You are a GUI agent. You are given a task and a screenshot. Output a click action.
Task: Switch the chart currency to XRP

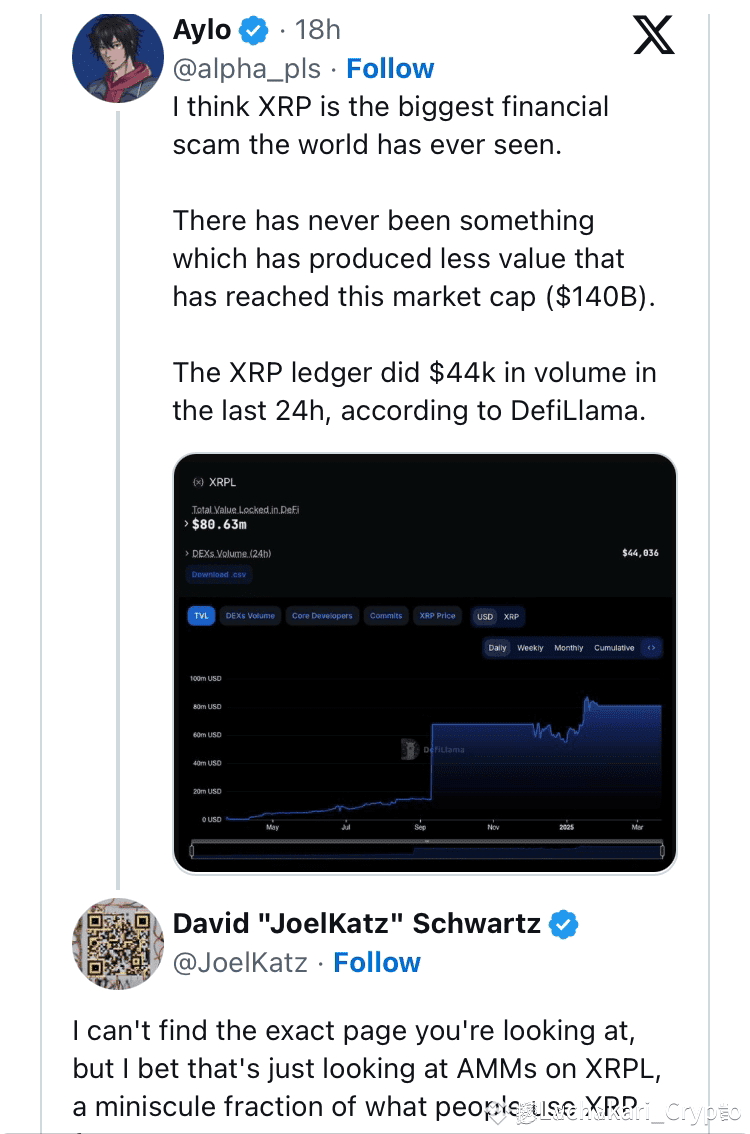[512, 617]
